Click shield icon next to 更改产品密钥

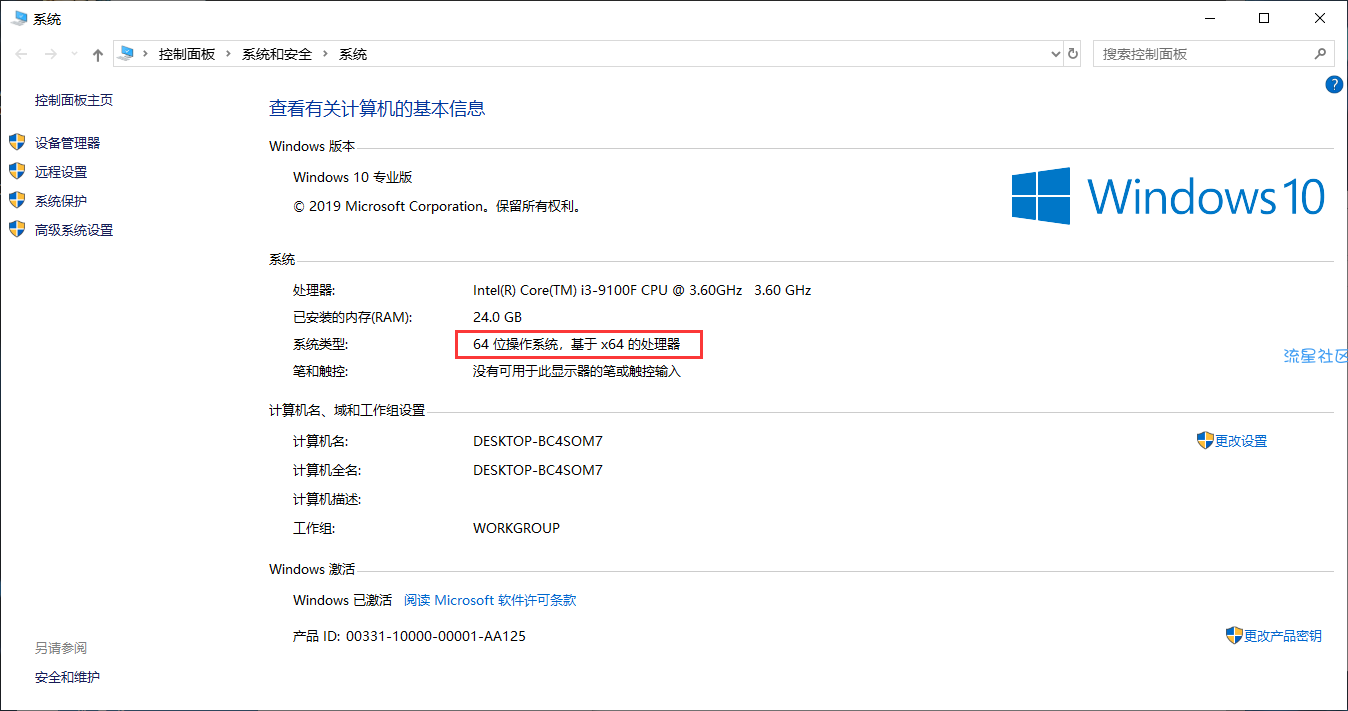pos(1234,635)
